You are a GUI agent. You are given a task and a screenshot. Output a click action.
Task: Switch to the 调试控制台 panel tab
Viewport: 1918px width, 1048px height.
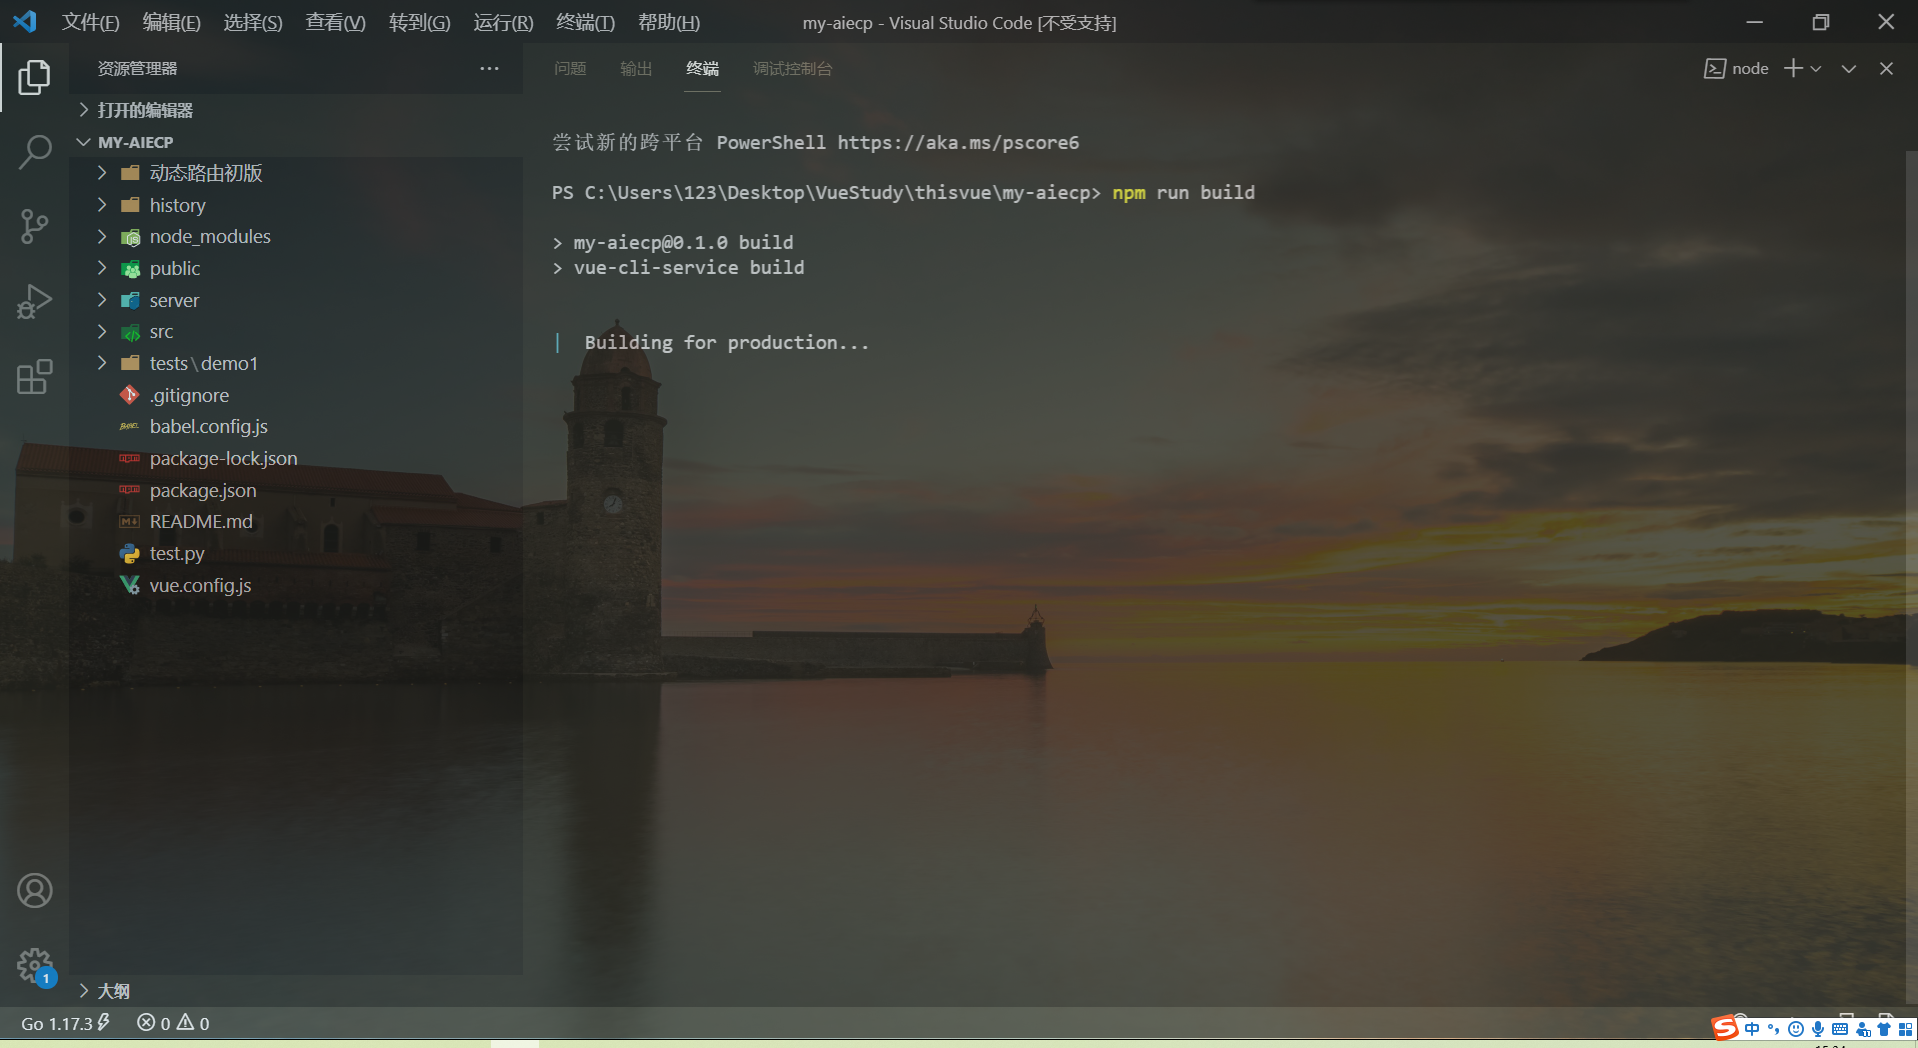click(x=792, y=68)
